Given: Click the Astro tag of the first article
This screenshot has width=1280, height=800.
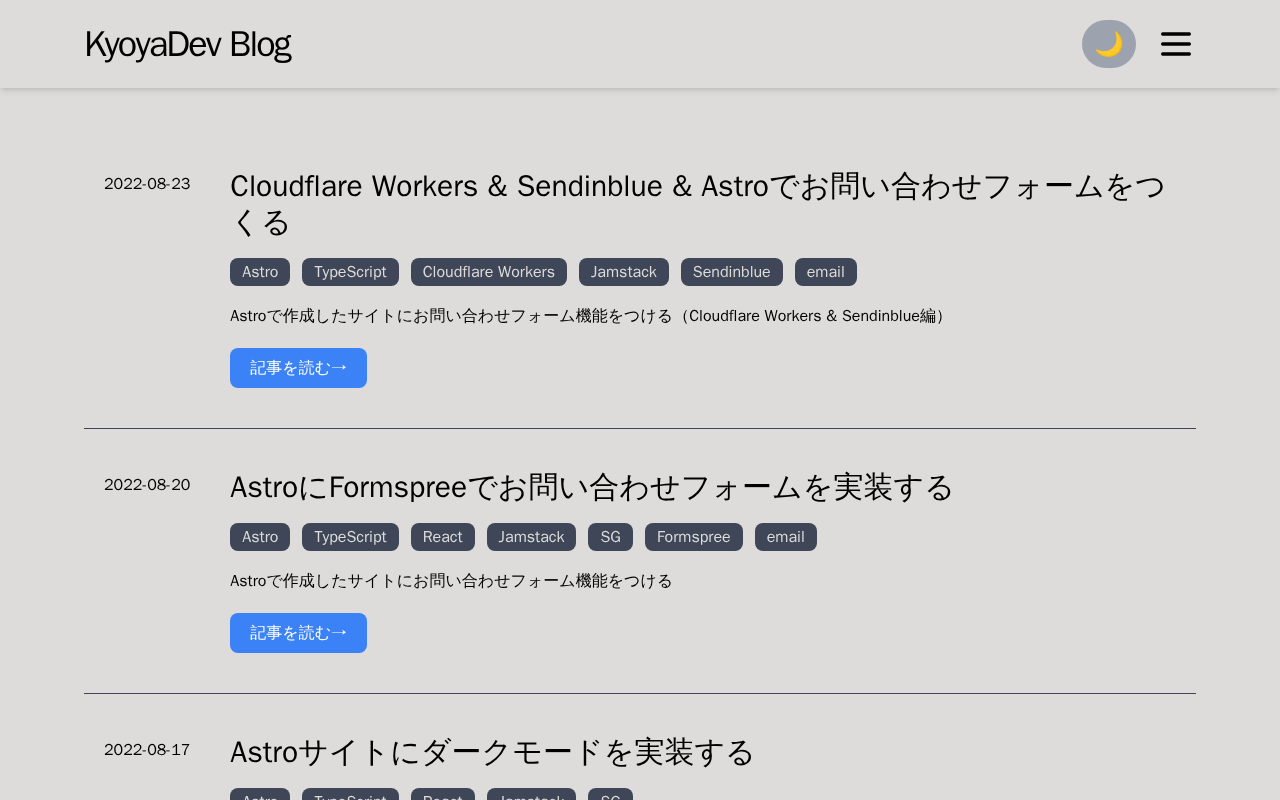Looking at the screenshot, I should point(260,272).
